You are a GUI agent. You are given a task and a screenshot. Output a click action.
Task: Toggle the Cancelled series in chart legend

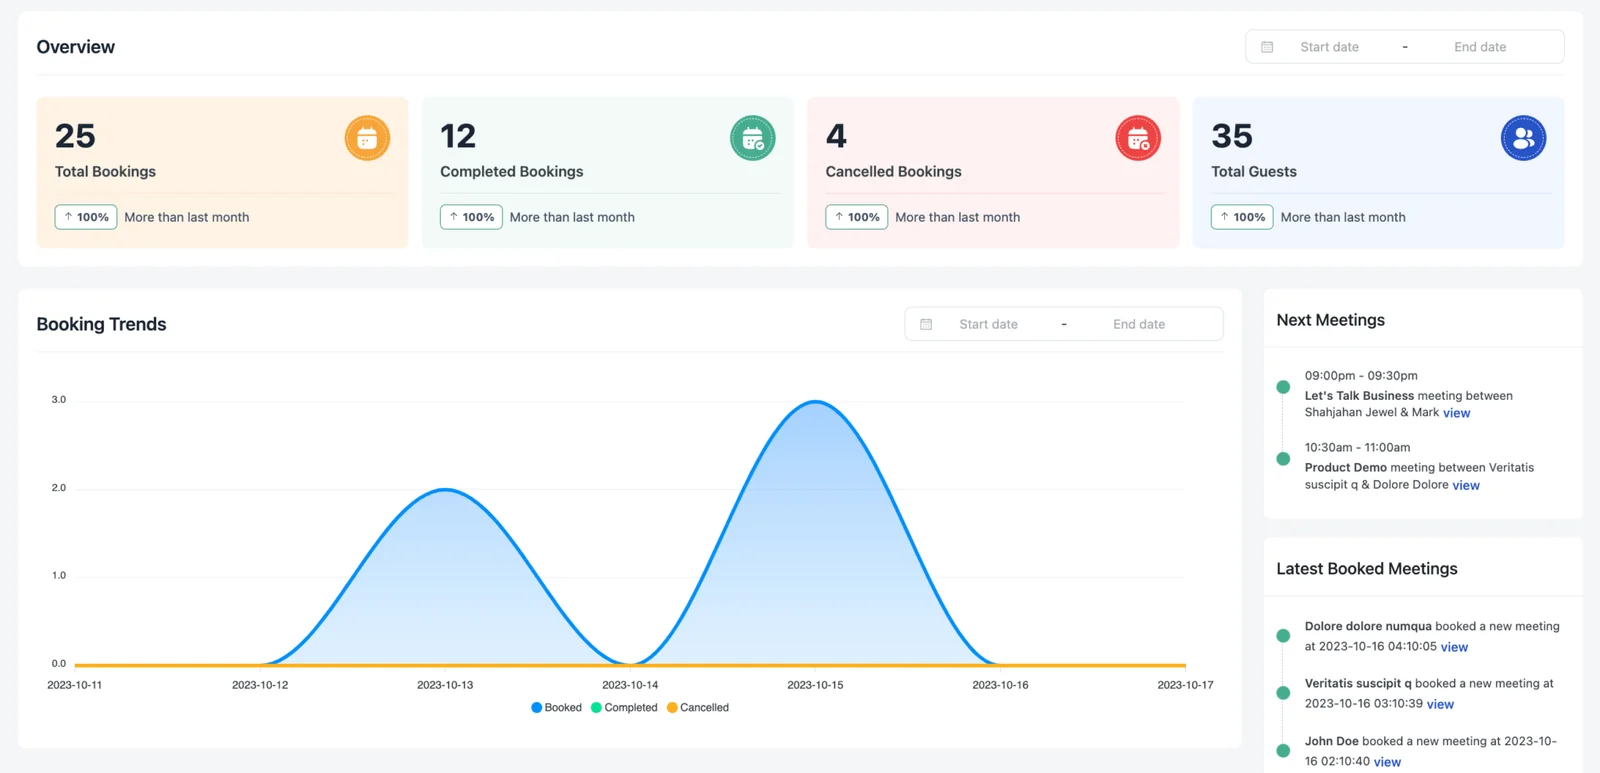tap(698, 708)
